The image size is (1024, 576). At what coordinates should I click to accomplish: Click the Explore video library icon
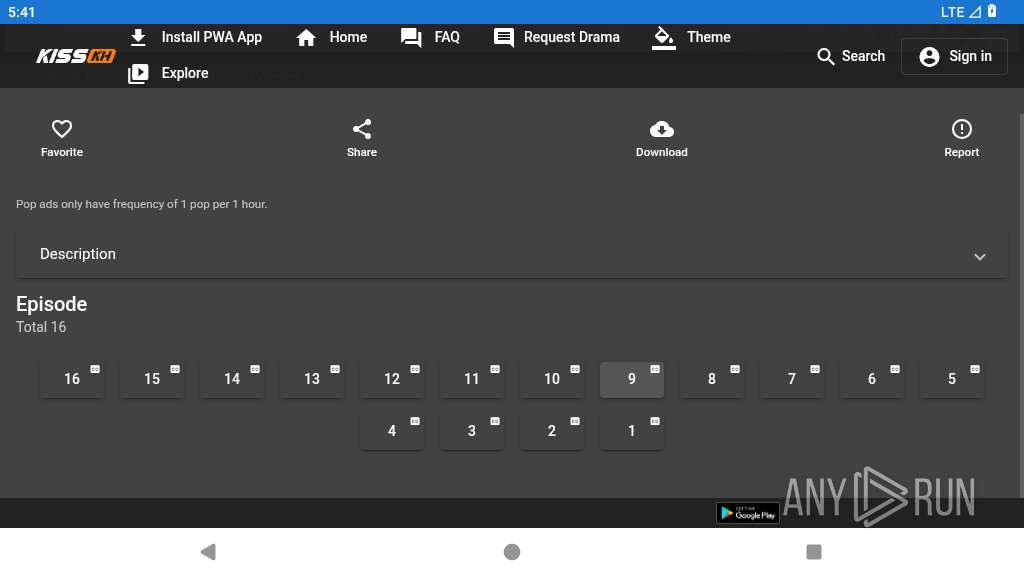[x=138, y=73]
